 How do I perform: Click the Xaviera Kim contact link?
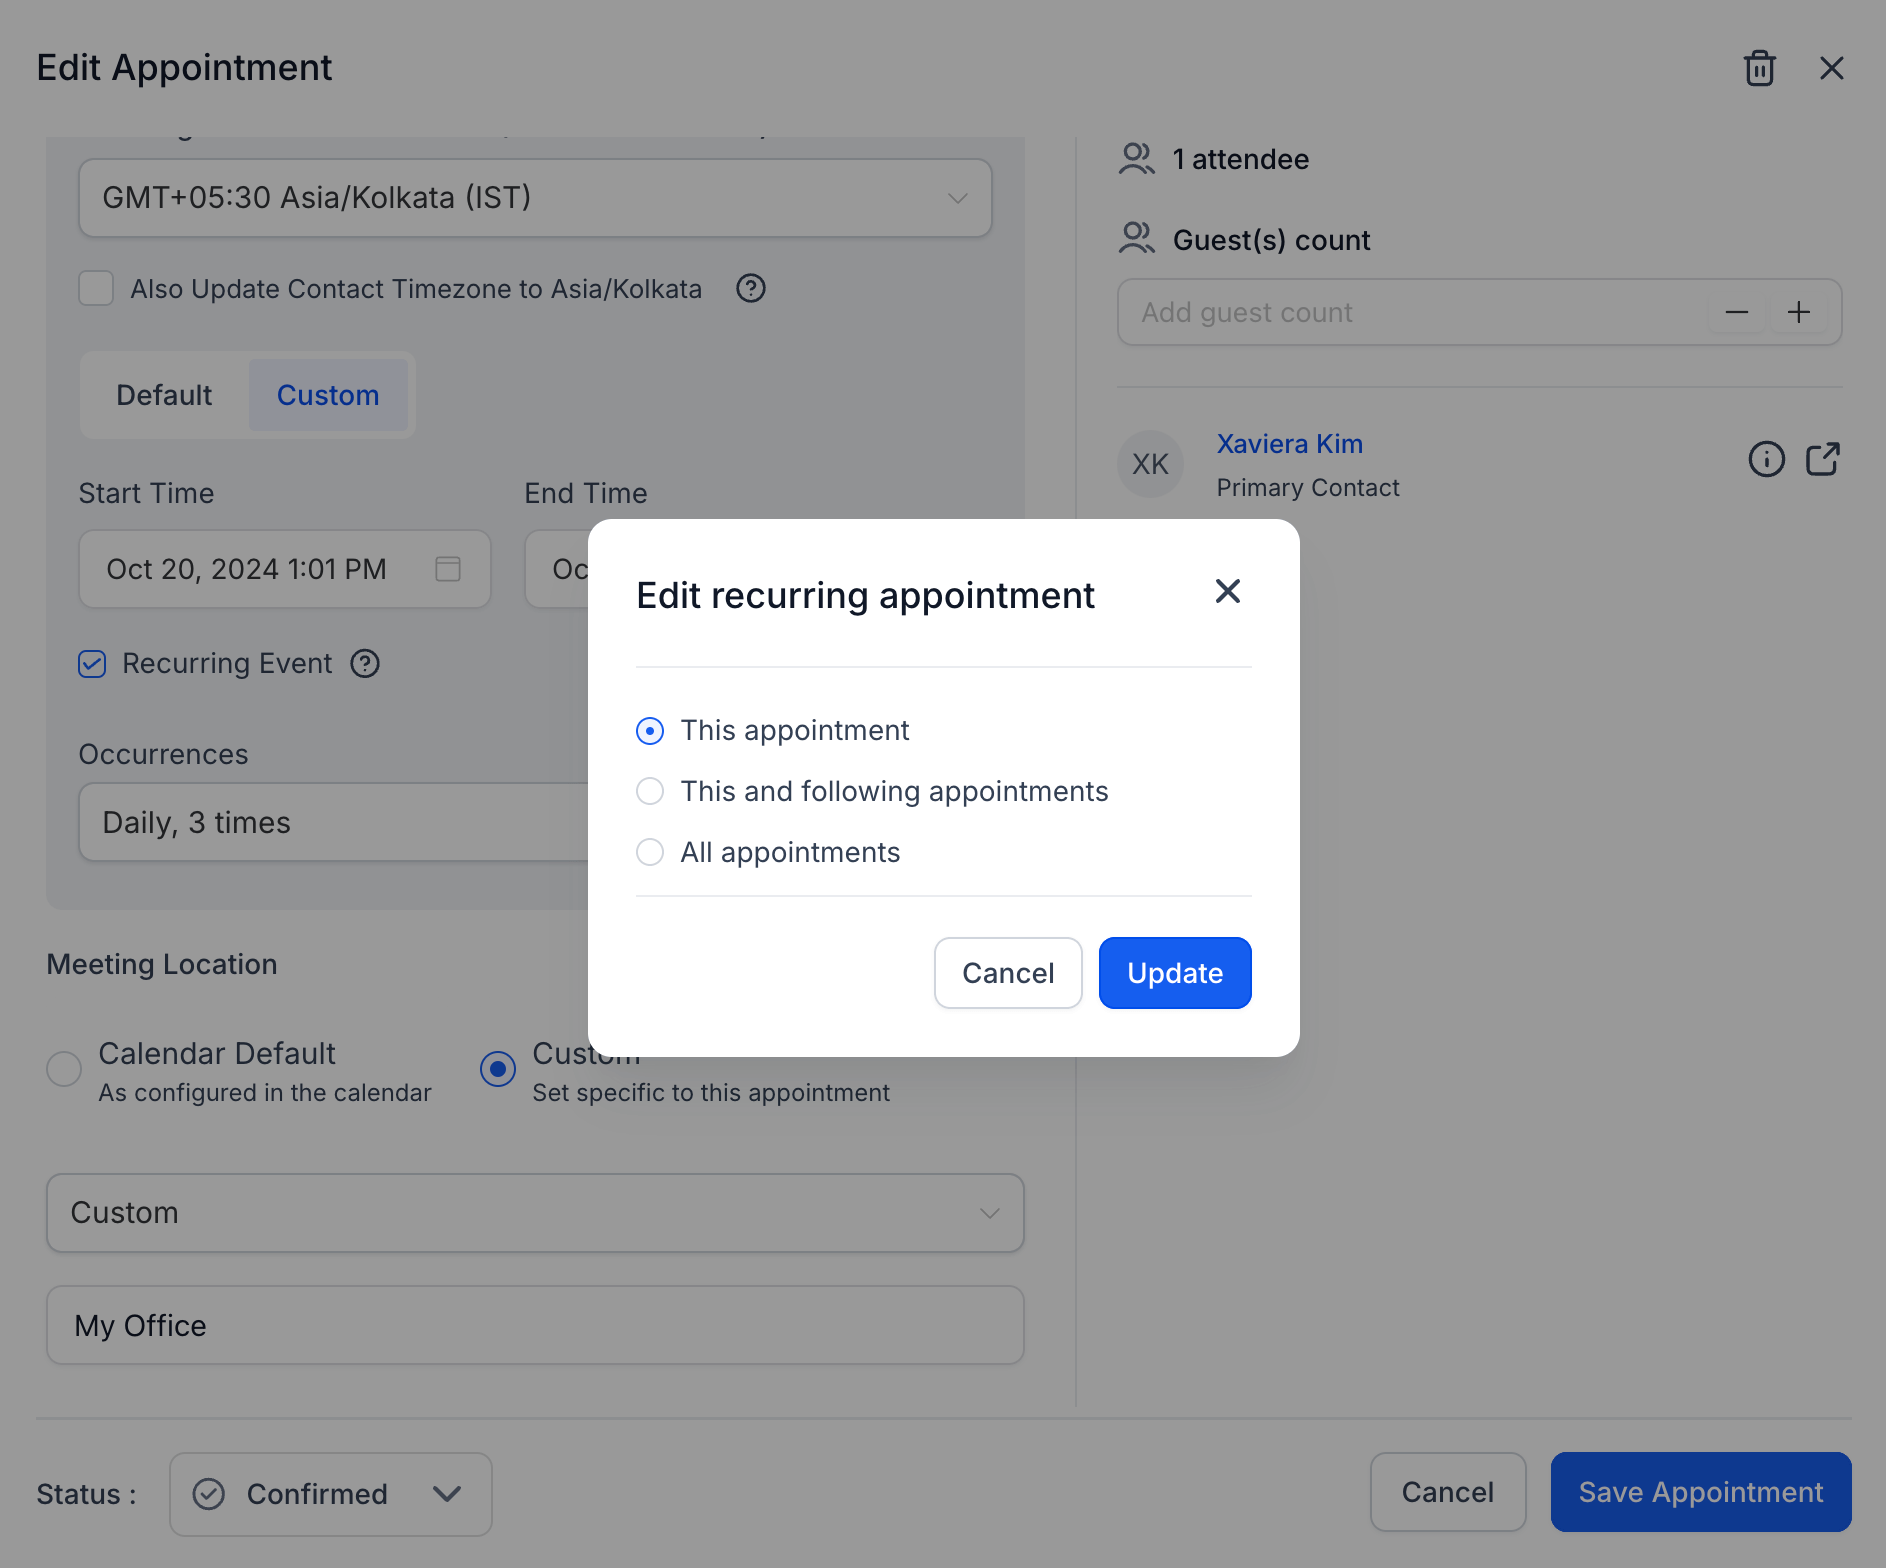[1289, 444]
